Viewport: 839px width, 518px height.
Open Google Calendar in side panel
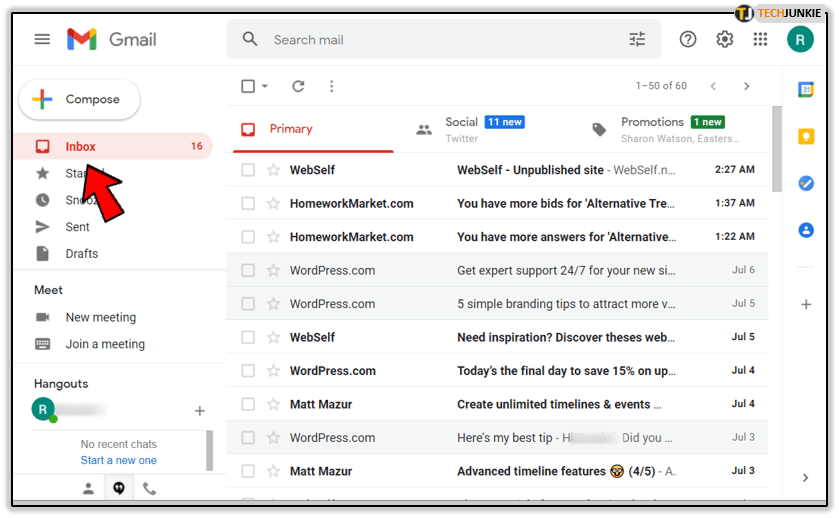pos(806,90)
